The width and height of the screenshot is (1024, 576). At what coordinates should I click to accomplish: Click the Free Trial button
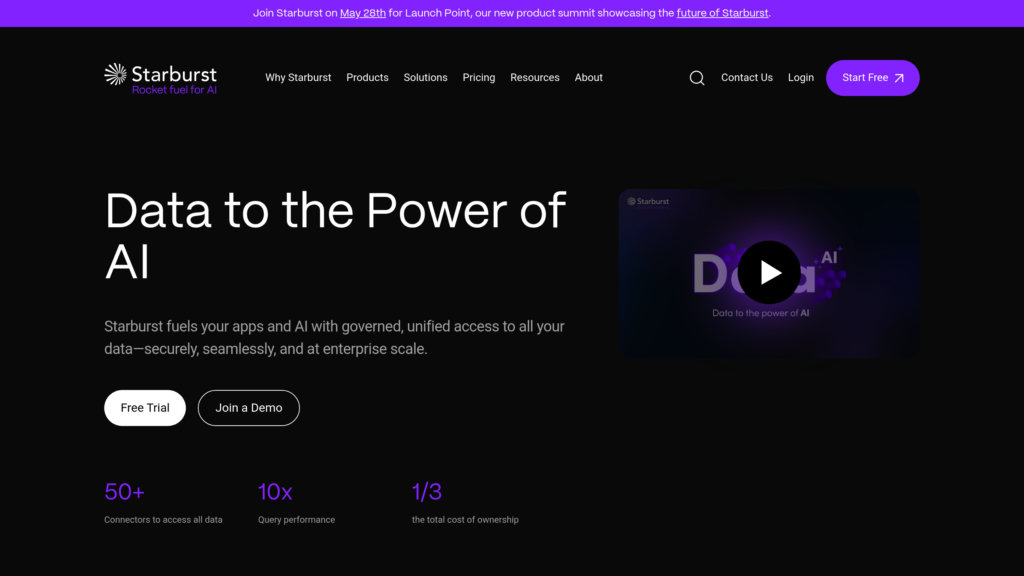[145, 408]
